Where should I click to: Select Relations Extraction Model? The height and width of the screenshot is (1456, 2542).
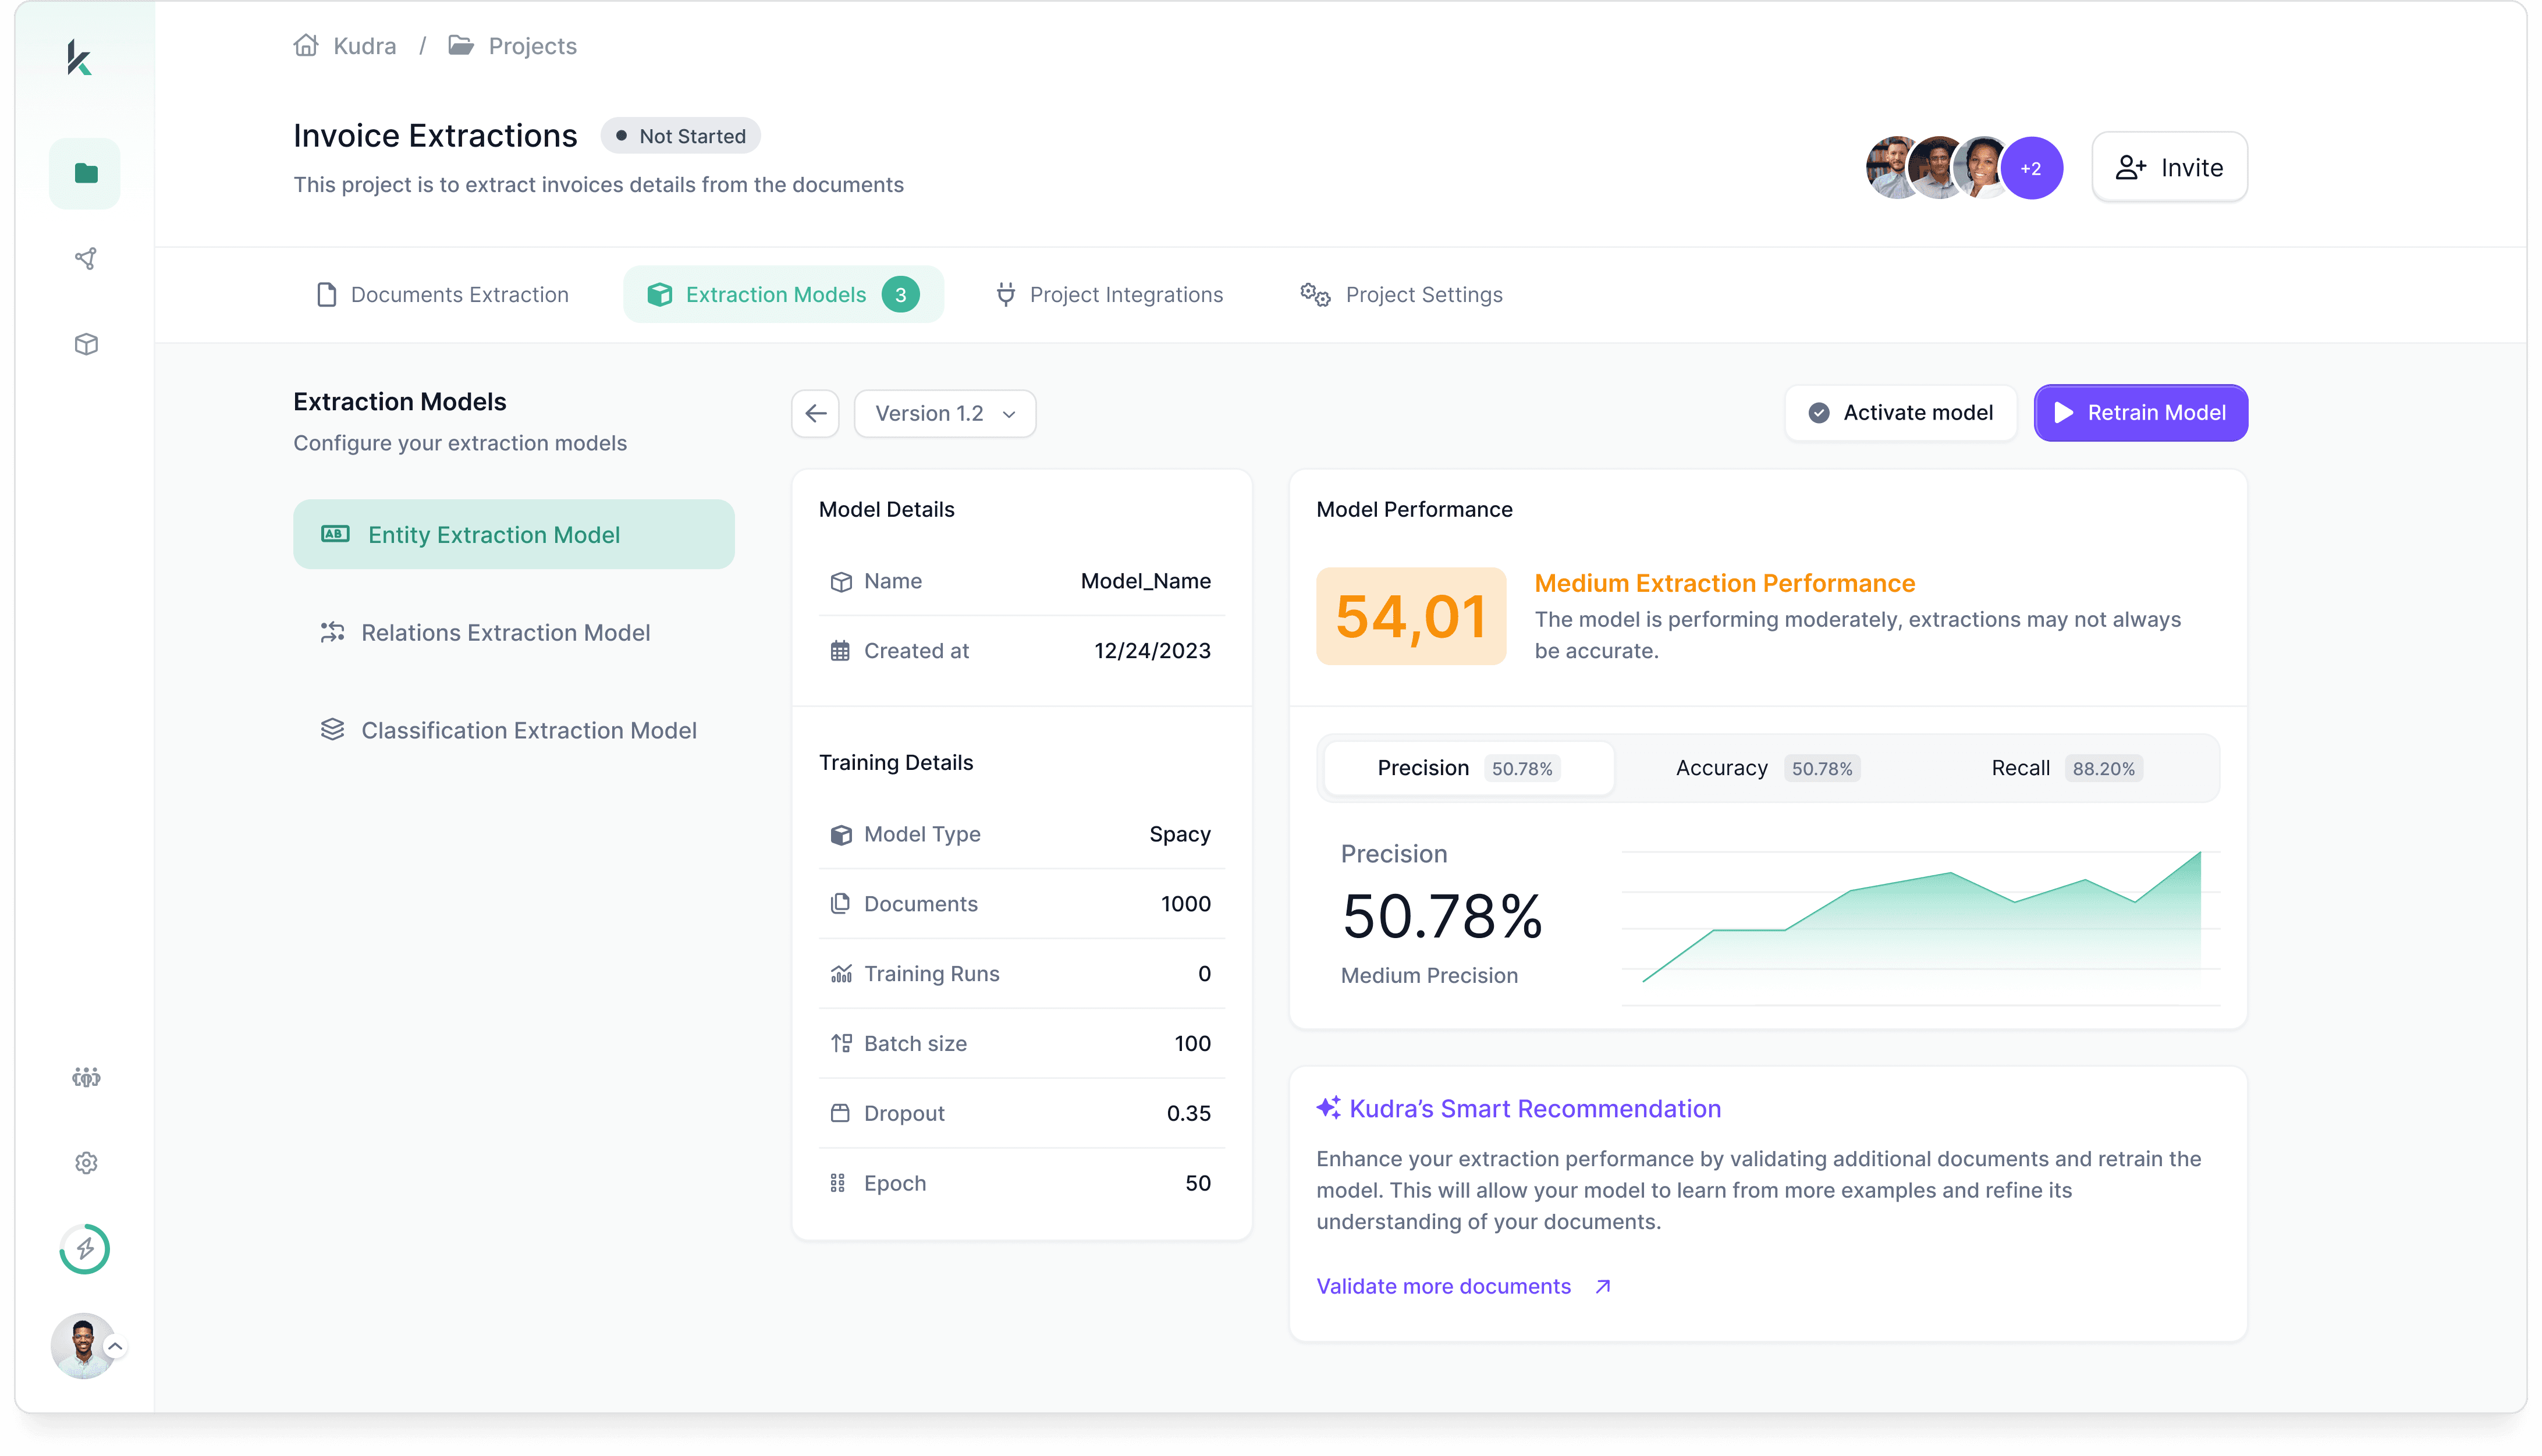505,632
